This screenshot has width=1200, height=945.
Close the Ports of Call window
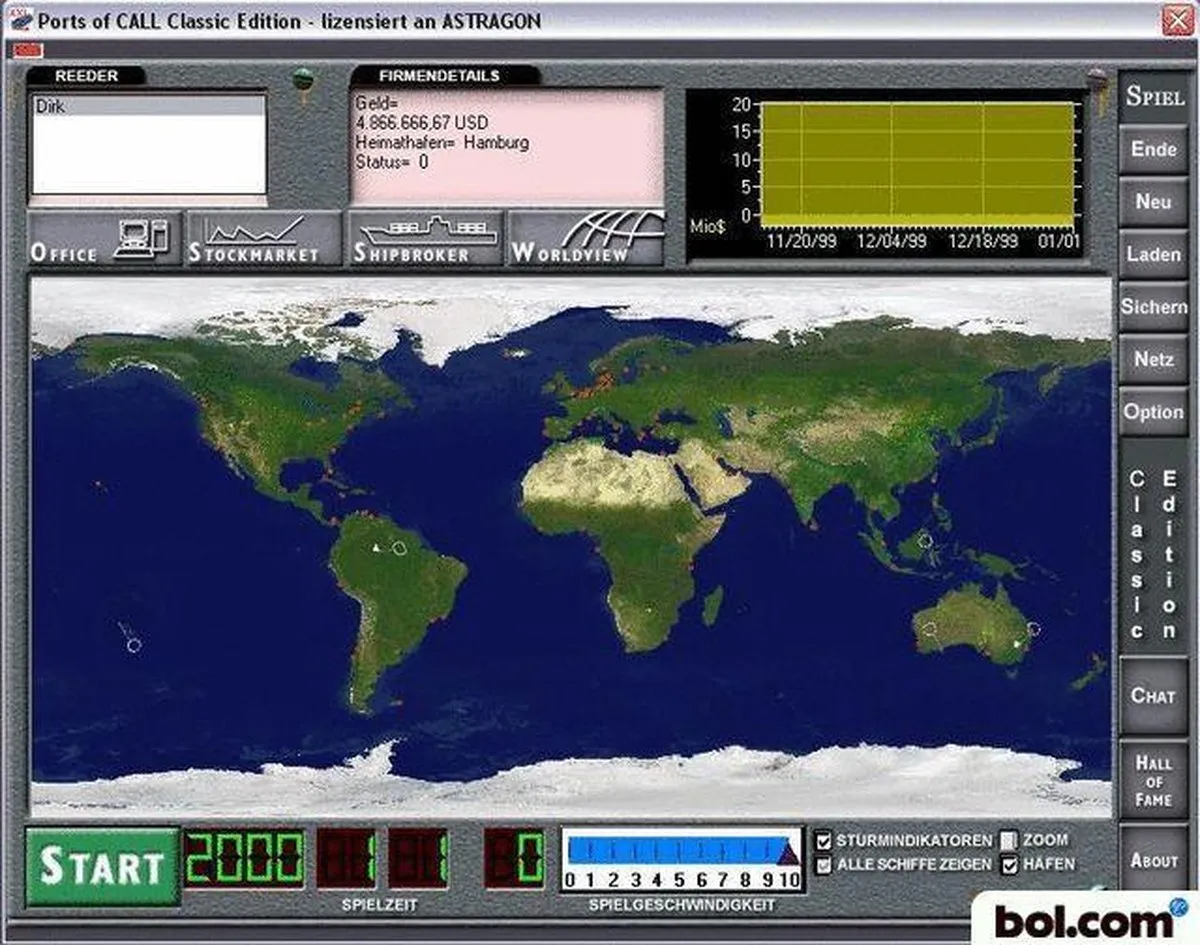click(x=1176, y=20)
